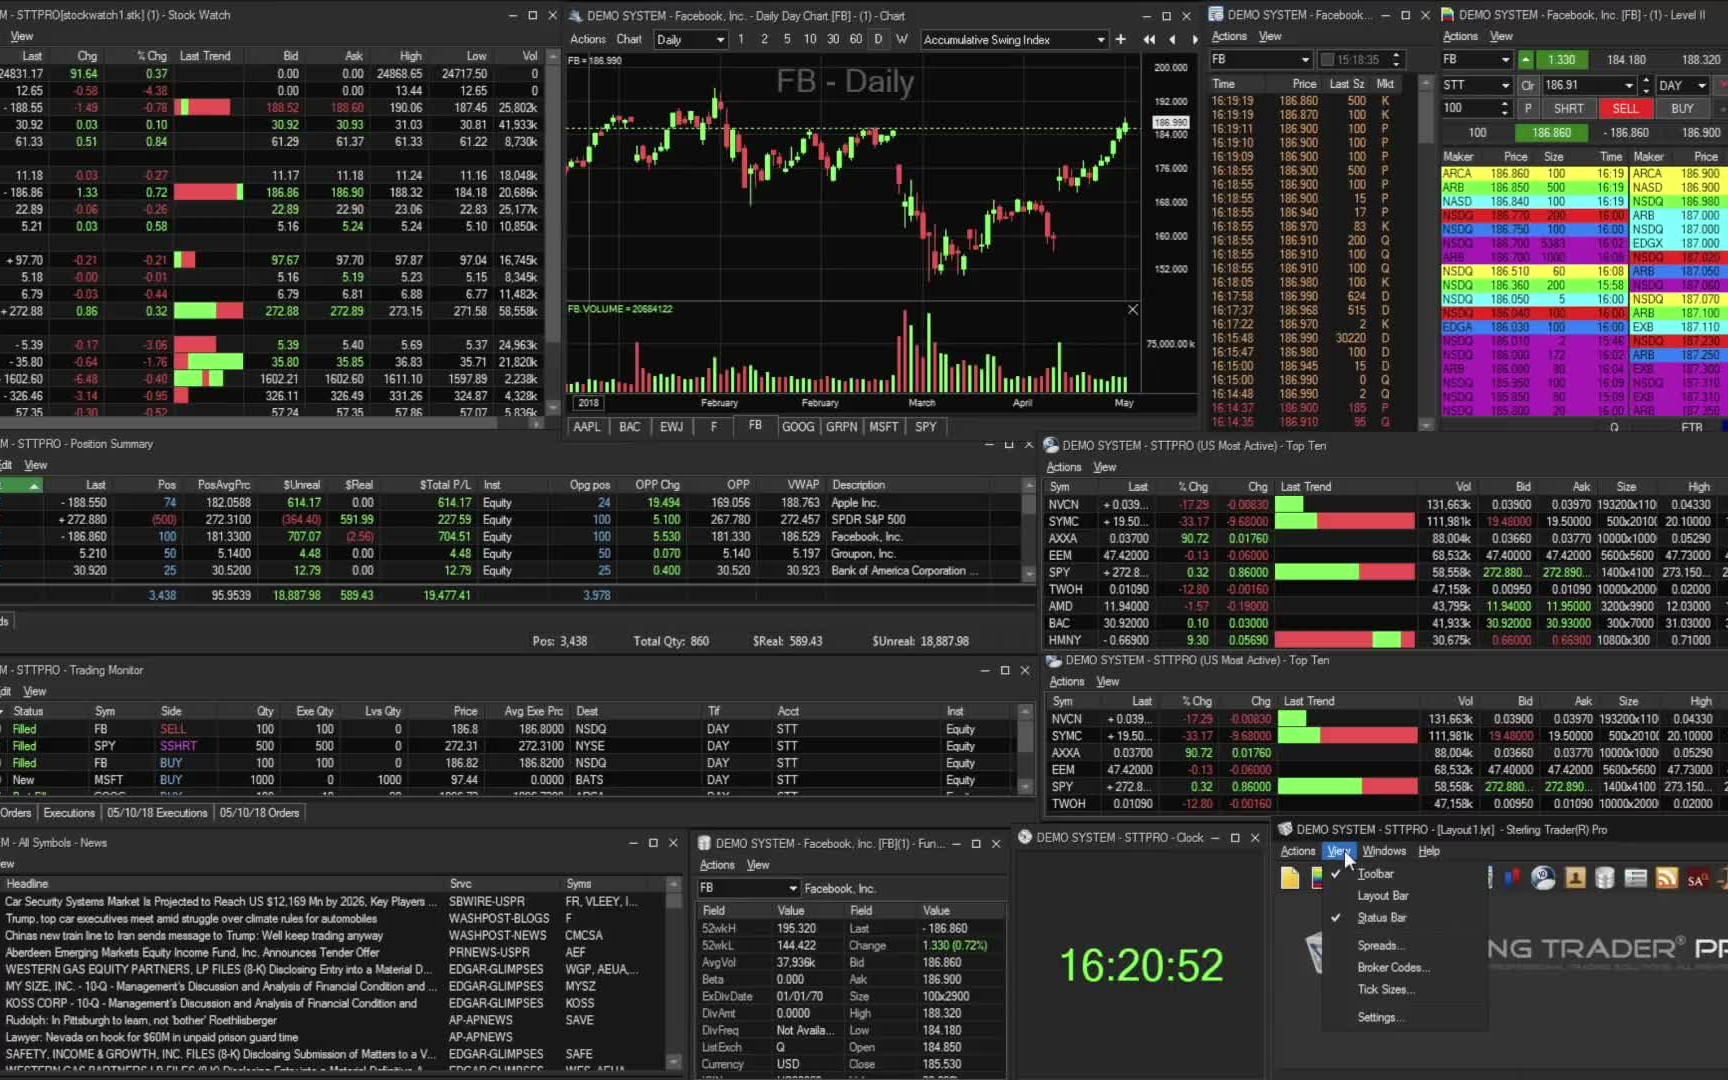
Task: Open 186.91 price dropdown in Level II
Action: click(x=1628, y=85)
